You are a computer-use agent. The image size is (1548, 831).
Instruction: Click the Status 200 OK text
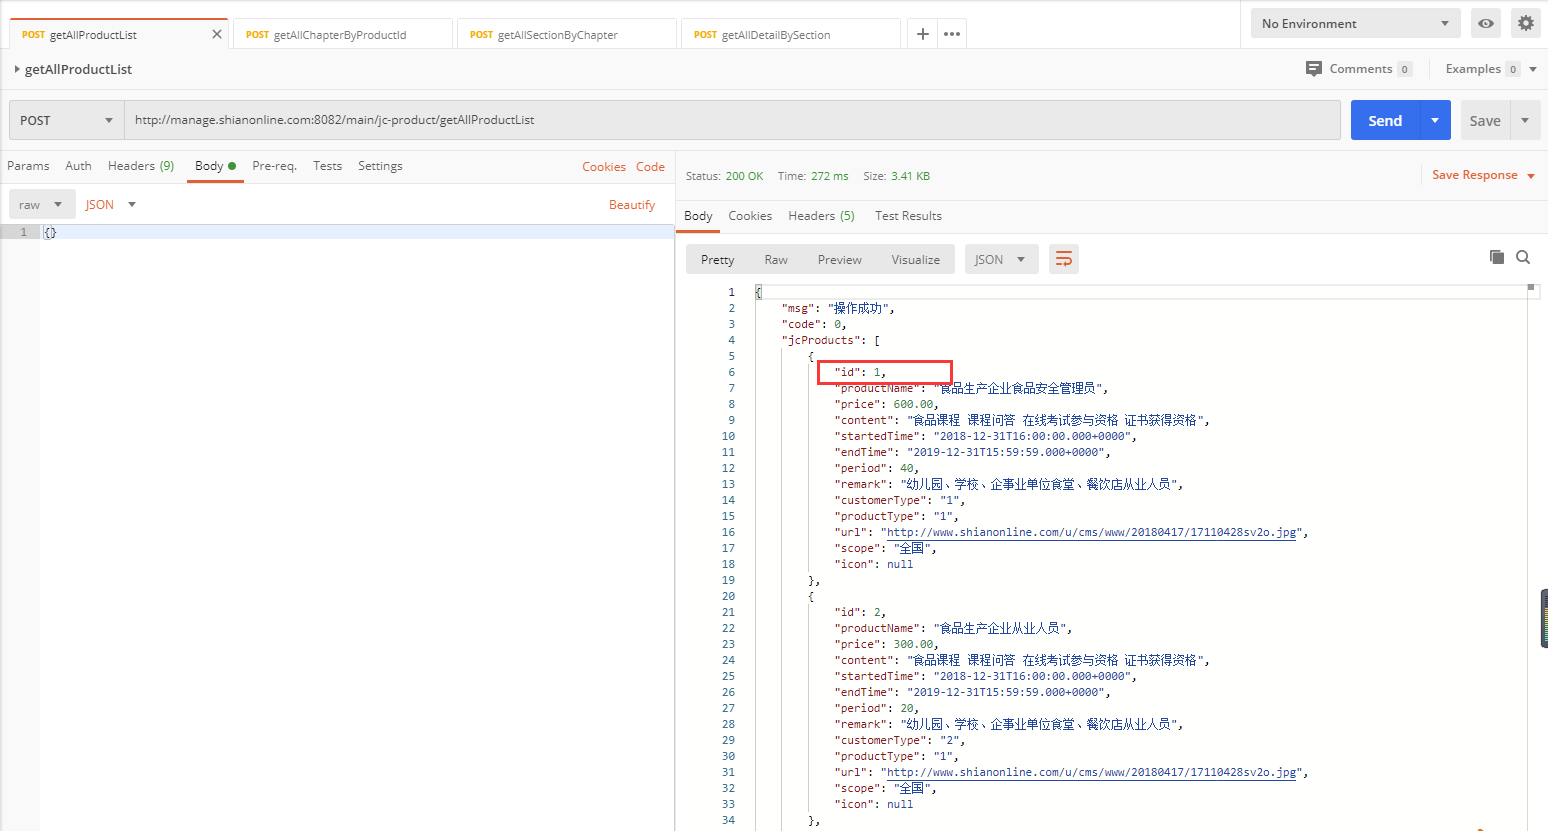(724, 176)
